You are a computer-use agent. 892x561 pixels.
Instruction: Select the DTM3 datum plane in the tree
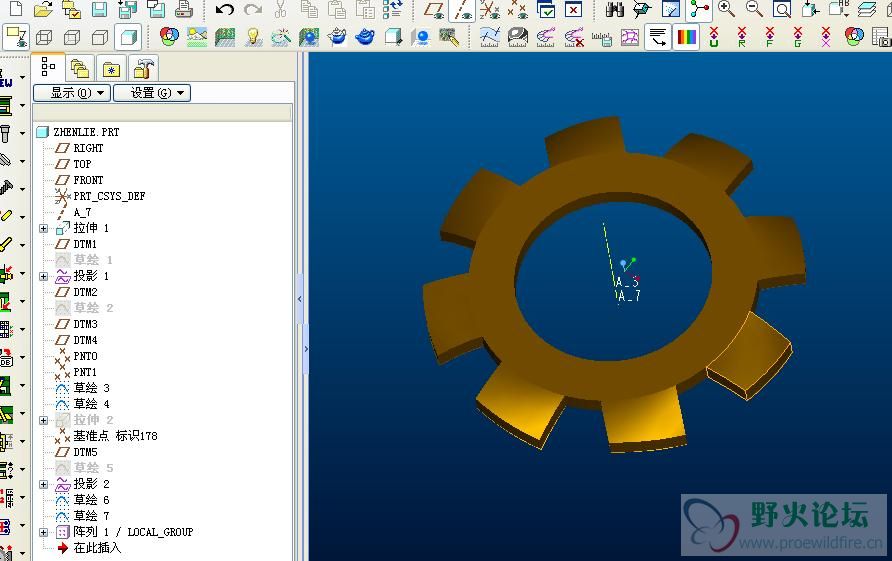pos(85,324)
